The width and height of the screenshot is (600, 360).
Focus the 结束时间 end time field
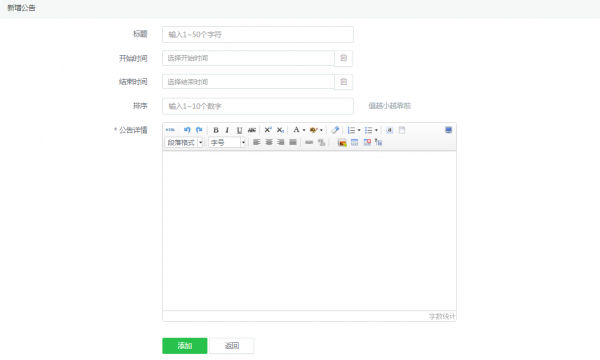point(248,82)
